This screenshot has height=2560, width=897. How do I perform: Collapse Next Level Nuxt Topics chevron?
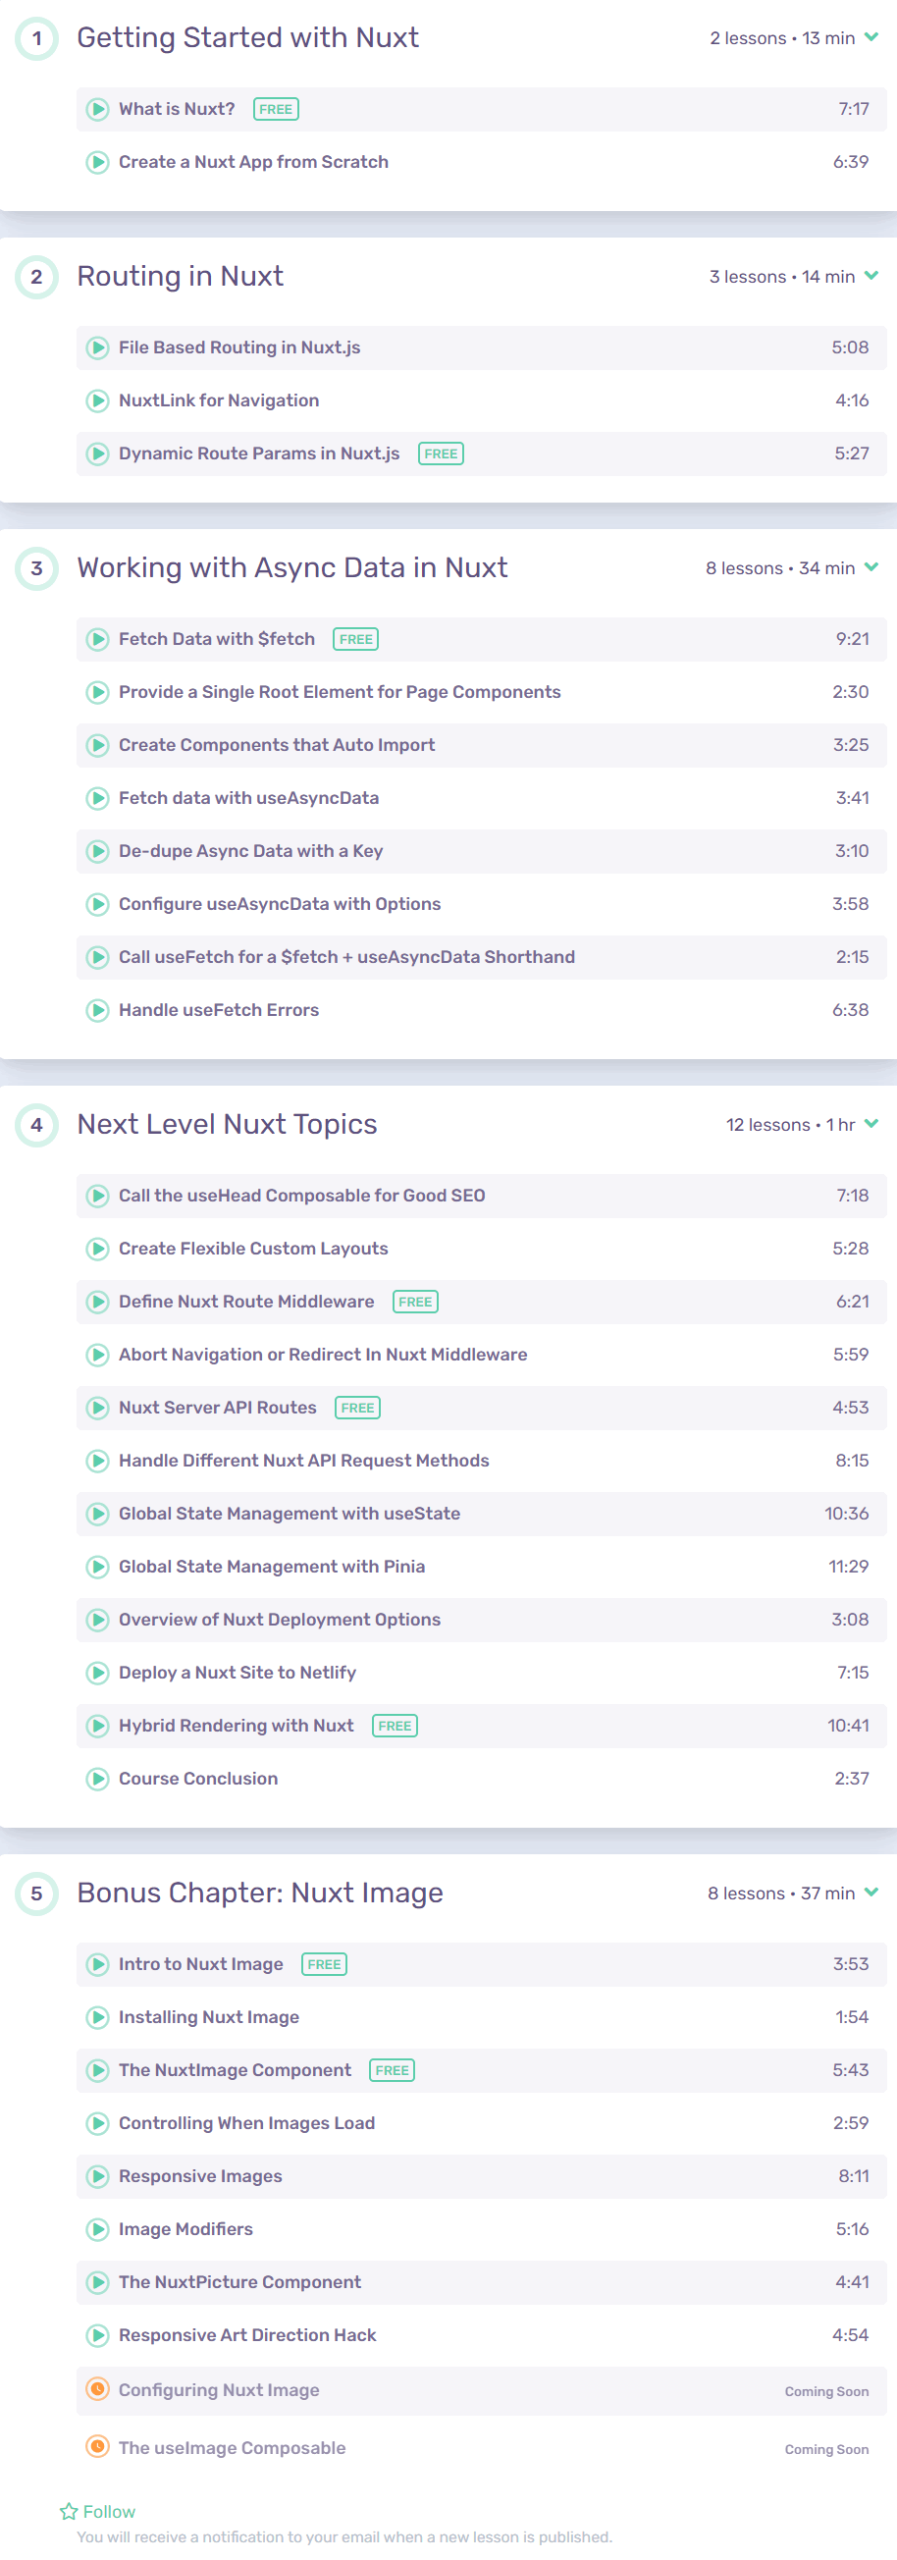(871, 1124)
